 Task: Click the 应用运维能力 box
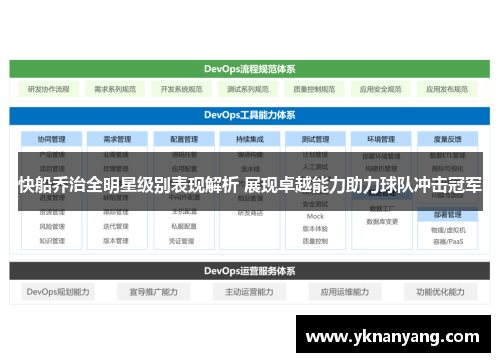[x=345, y=292]
